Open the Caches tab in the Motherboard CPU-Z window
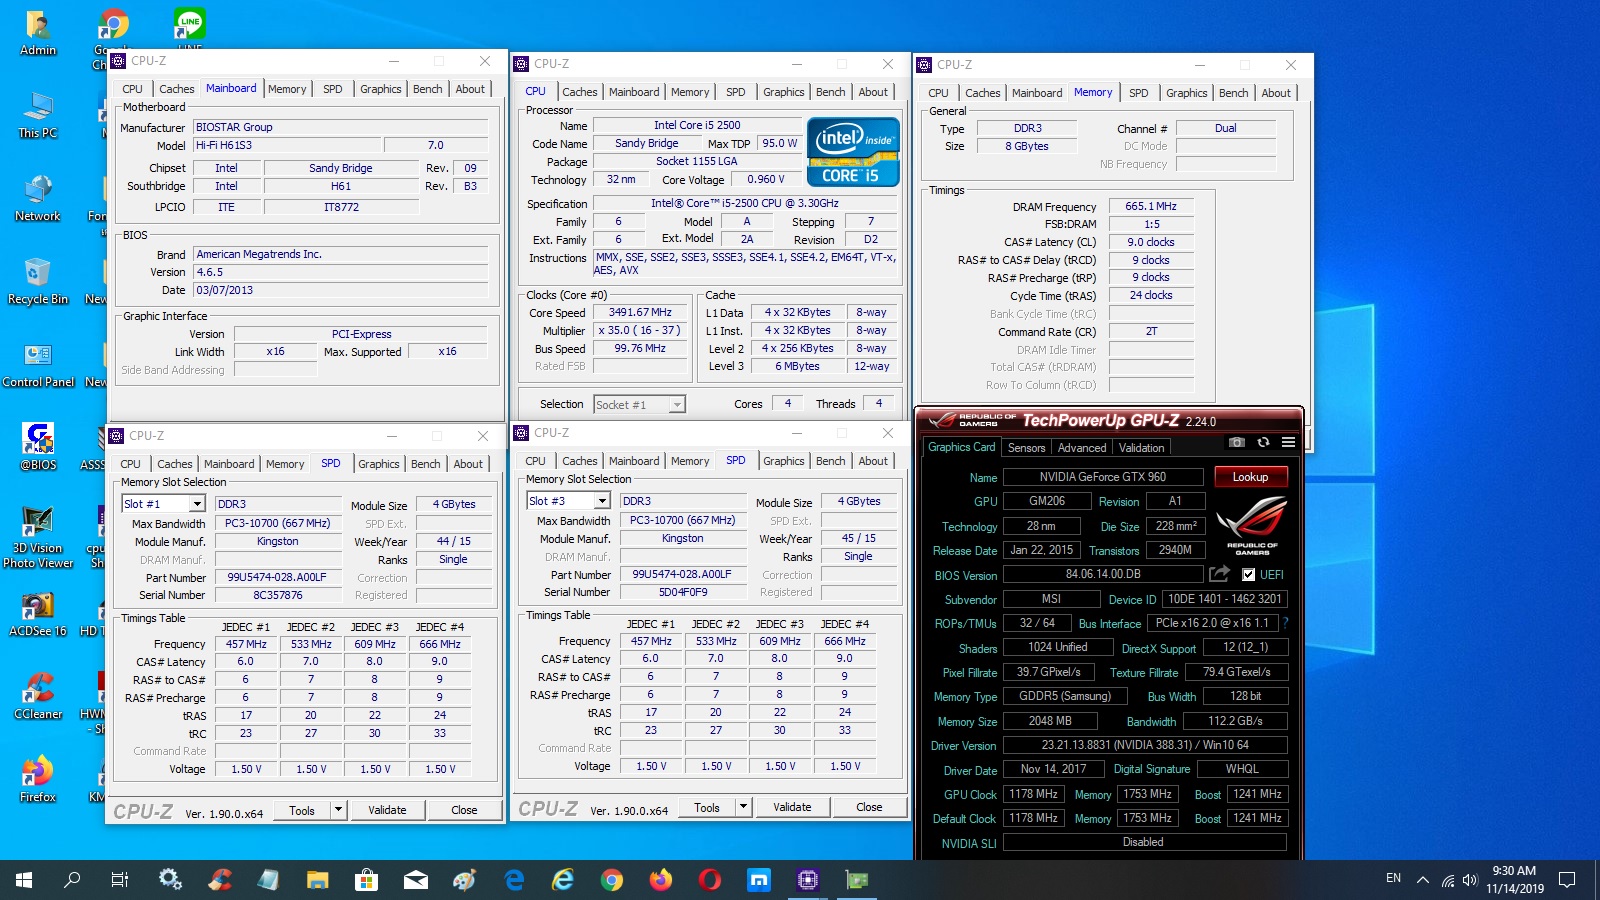Viewport: 1600px width, 900px height. coord(177,89)
